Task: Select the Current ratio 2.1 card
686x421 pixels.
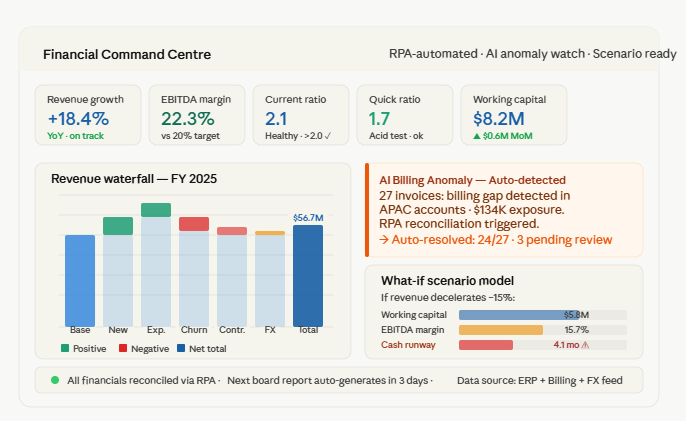Action: [301, 115]
